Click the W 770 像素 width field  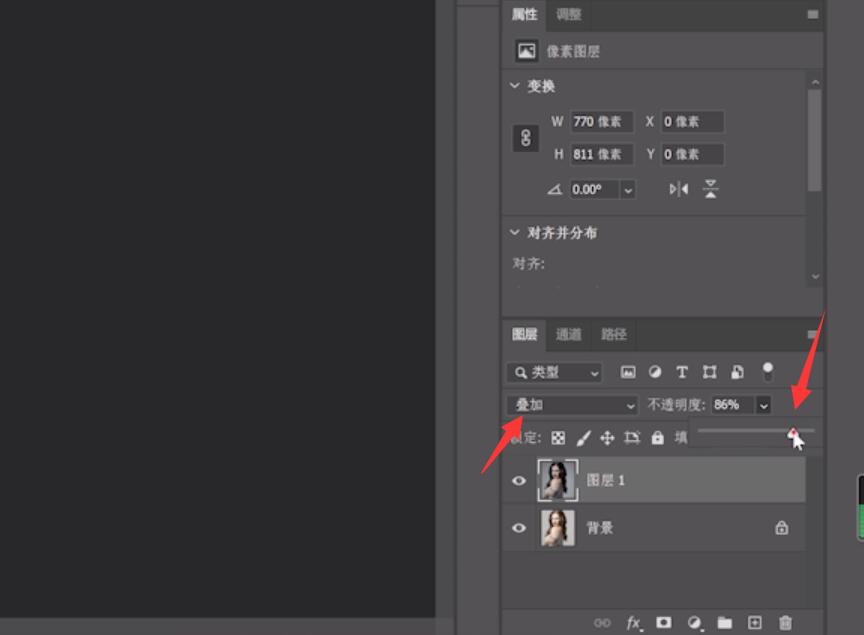pyautogui.click(x=601, y=122)
